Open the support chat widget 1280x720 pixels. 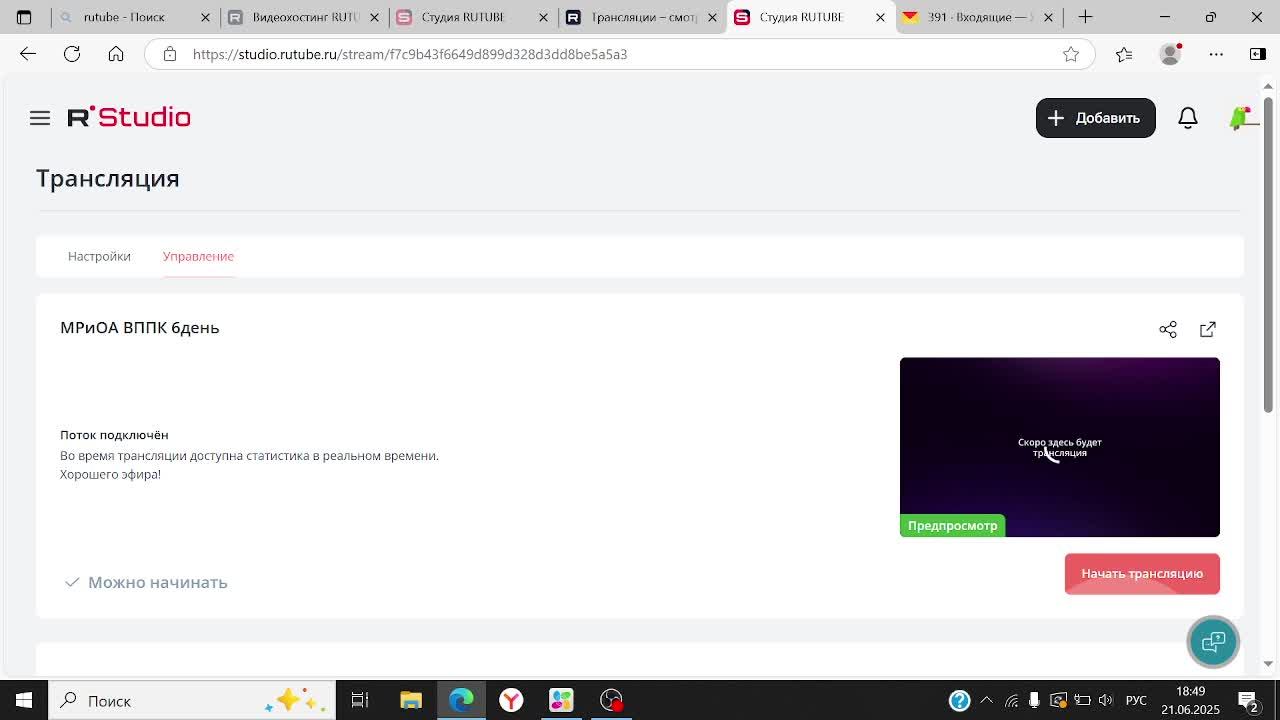(1213, 642)
